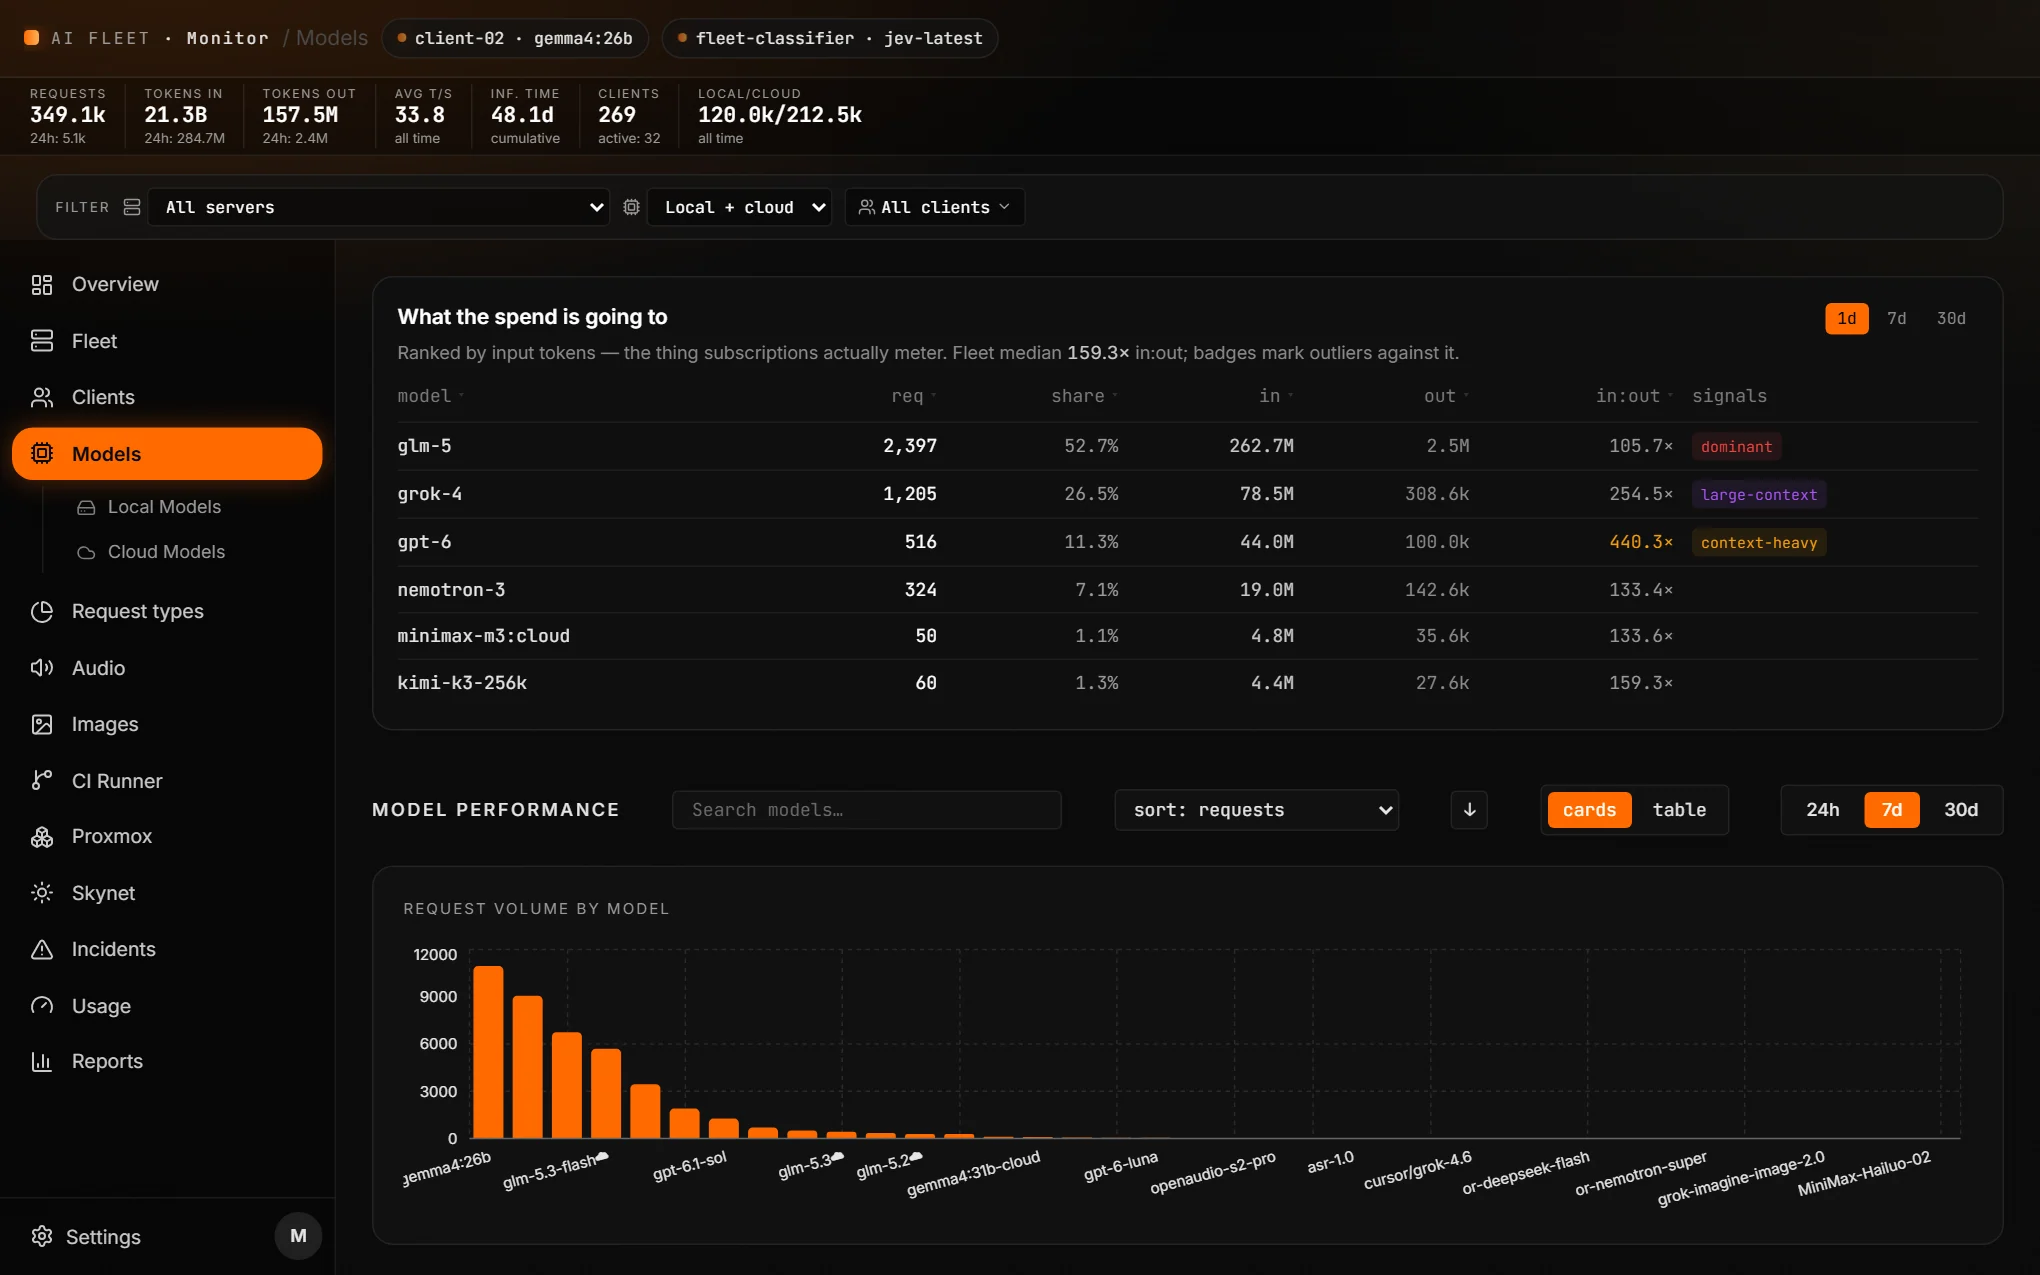
Task: Open the All servers dropdown
Action: 378,207
